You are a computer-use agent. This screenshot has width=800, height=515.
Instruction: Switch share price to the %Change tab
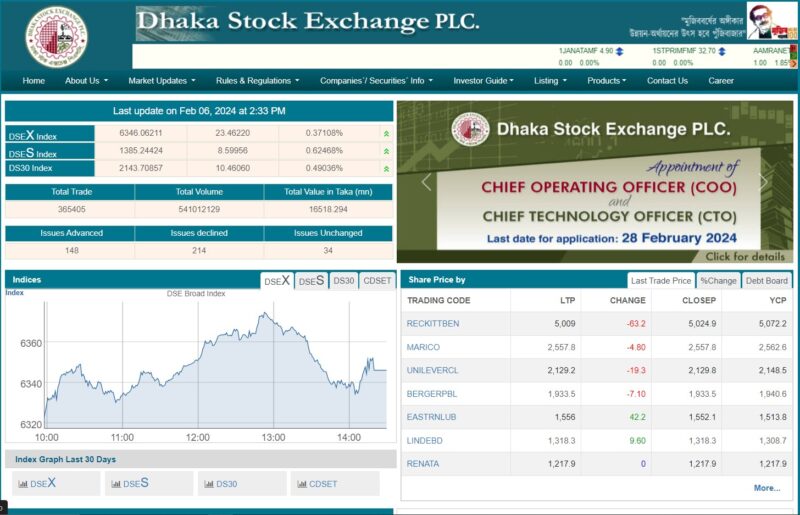coord(717,281)
